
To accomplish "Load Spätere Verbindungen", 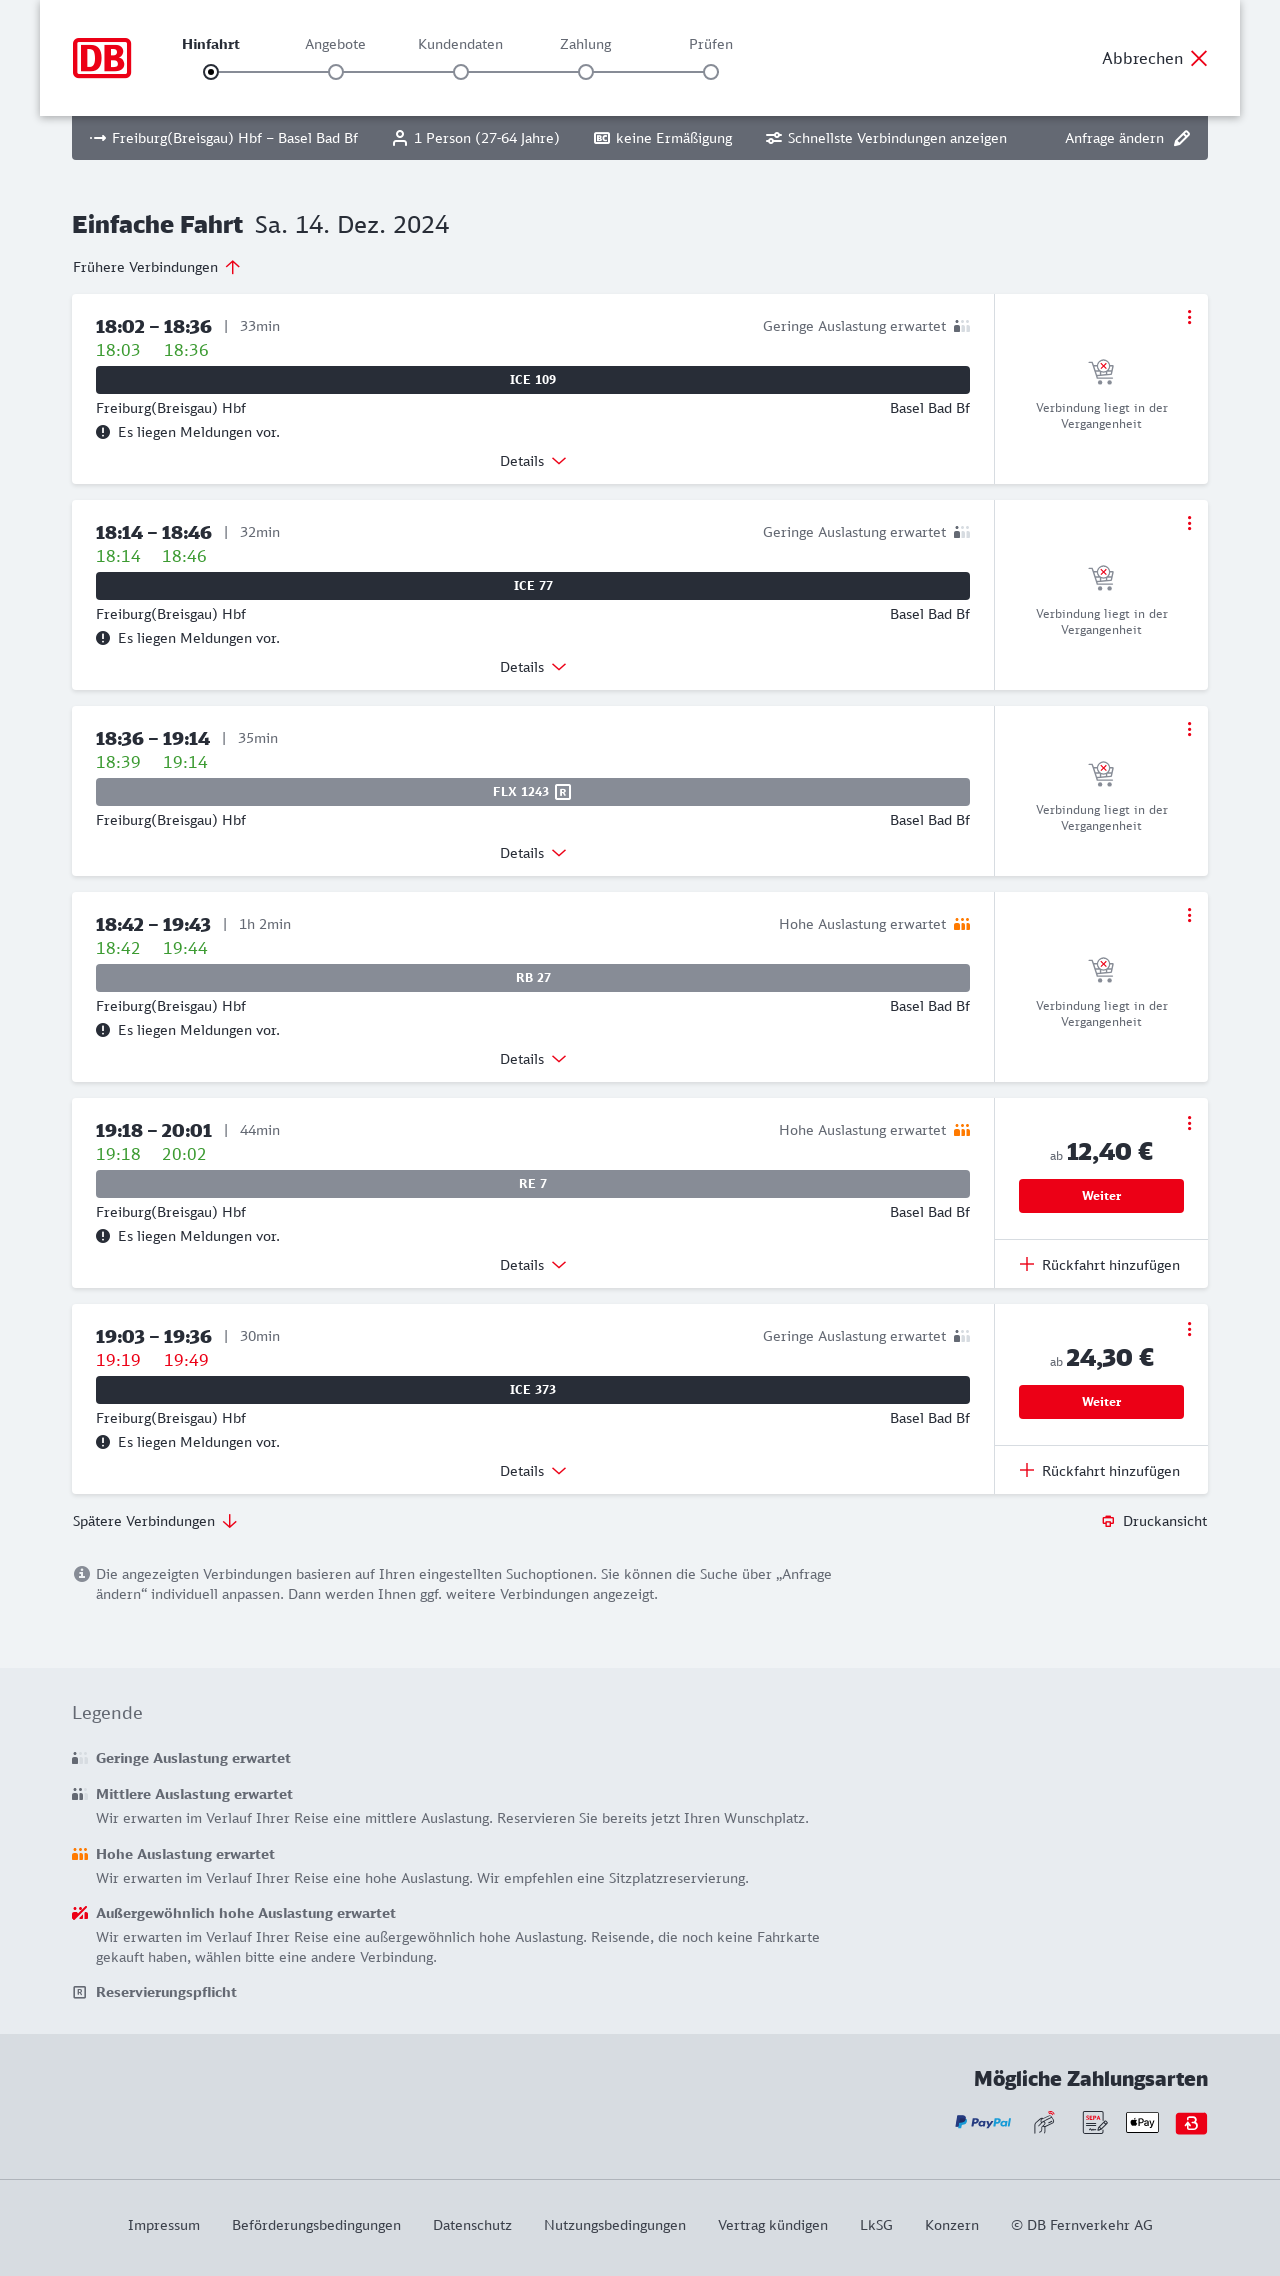I will 155,1521.
